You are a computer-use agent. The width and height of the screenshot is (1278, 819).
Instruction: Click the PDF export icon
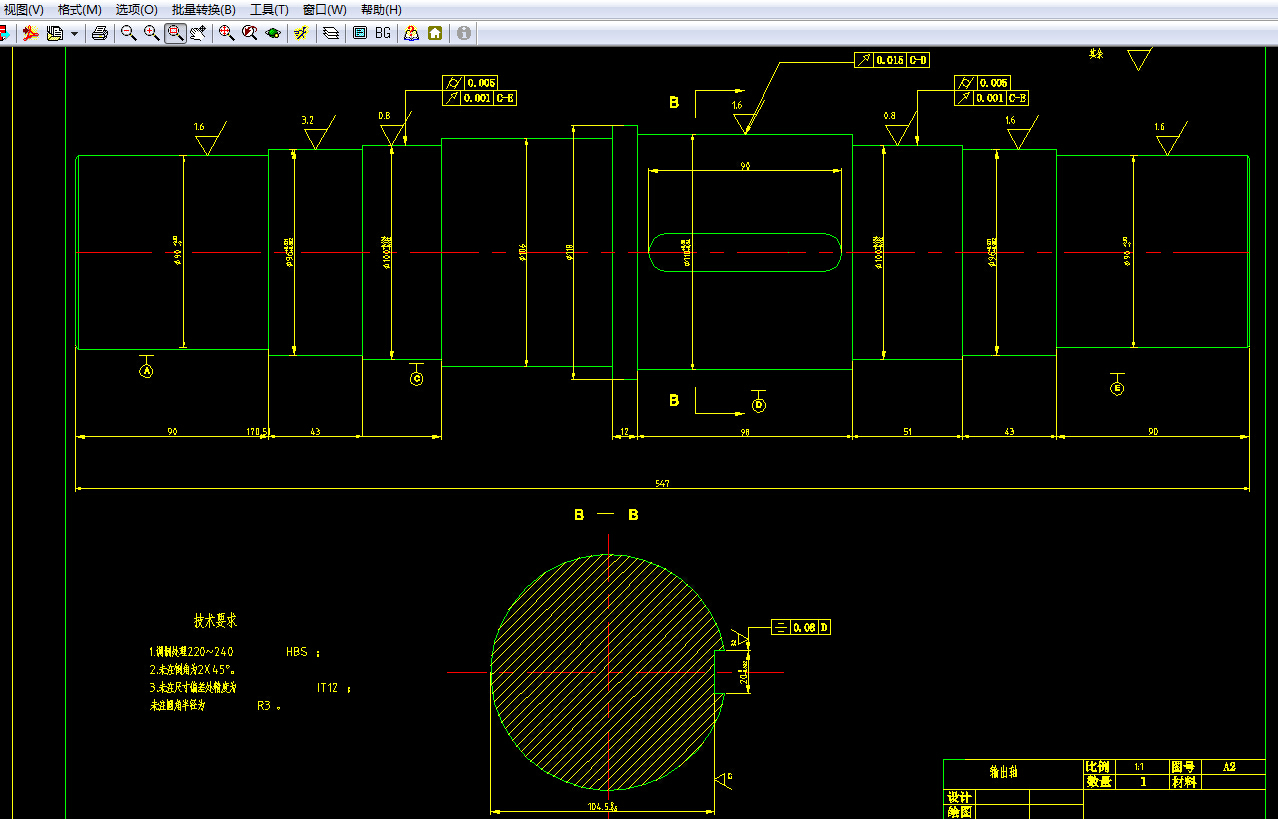tap(31, 33)
